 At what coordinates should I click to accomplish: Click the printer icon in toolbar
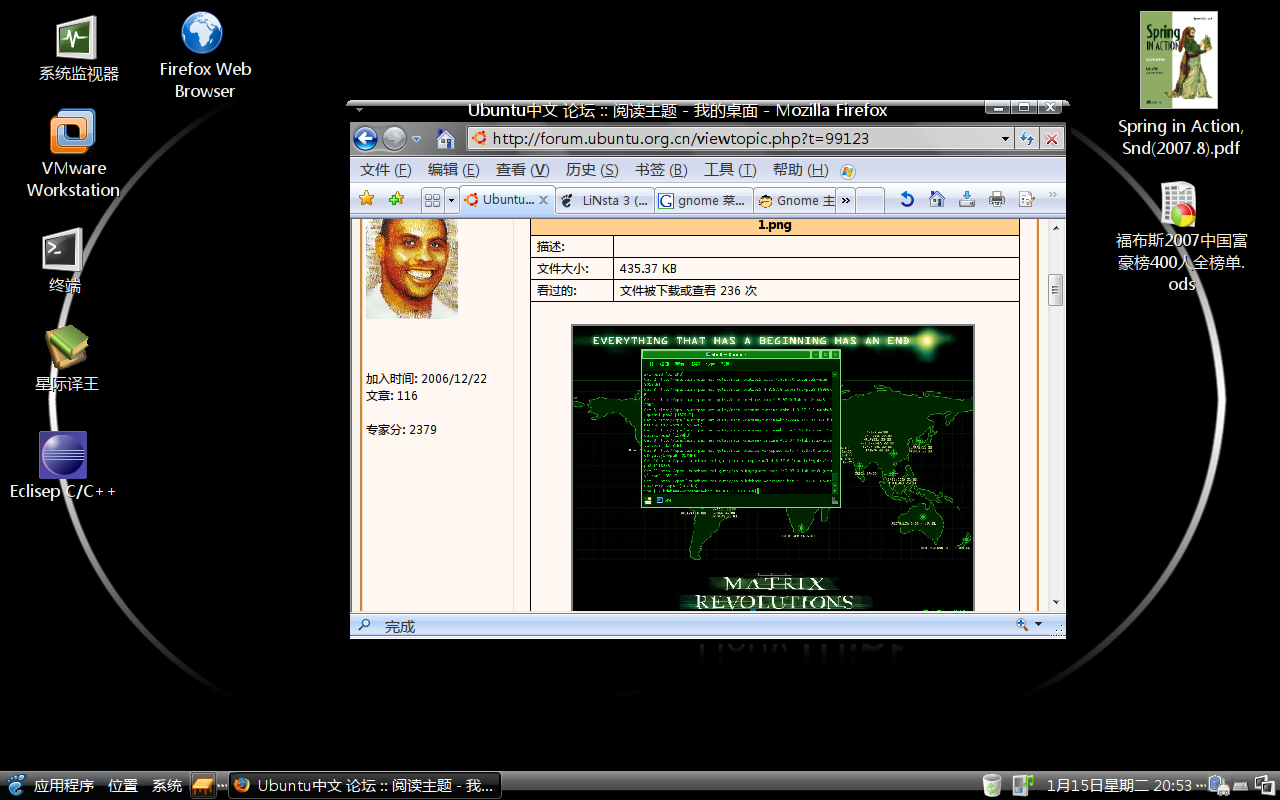[x=997, y=199]
